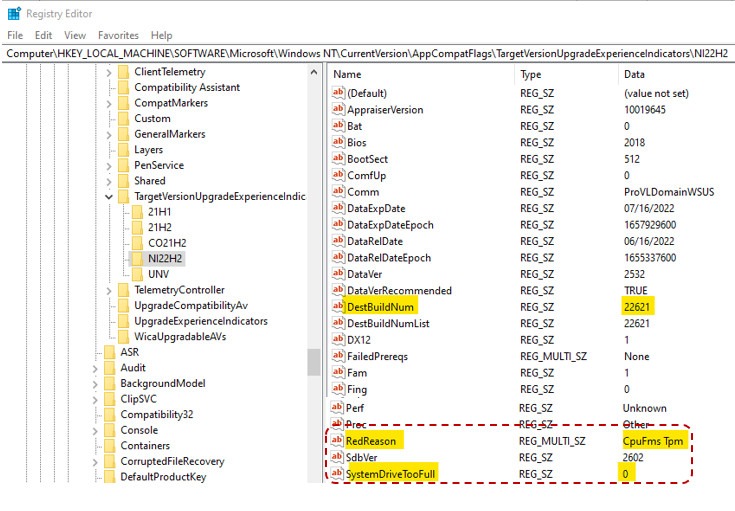Select the Comm value name

tap(363, 192)
